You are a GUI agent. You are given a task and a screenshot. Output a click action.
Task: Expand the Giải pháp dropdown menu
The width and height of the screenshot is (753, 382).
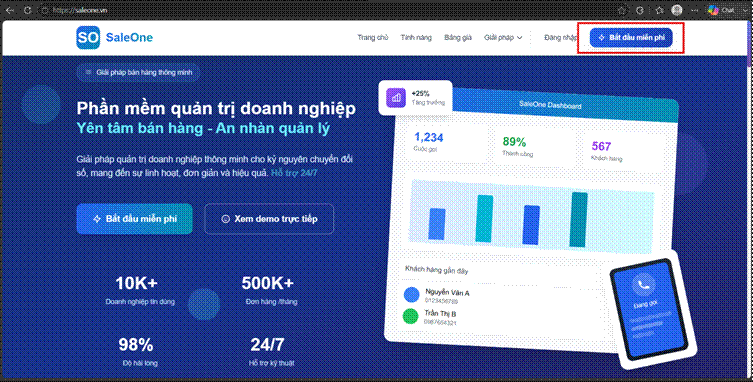pos(503,37)
